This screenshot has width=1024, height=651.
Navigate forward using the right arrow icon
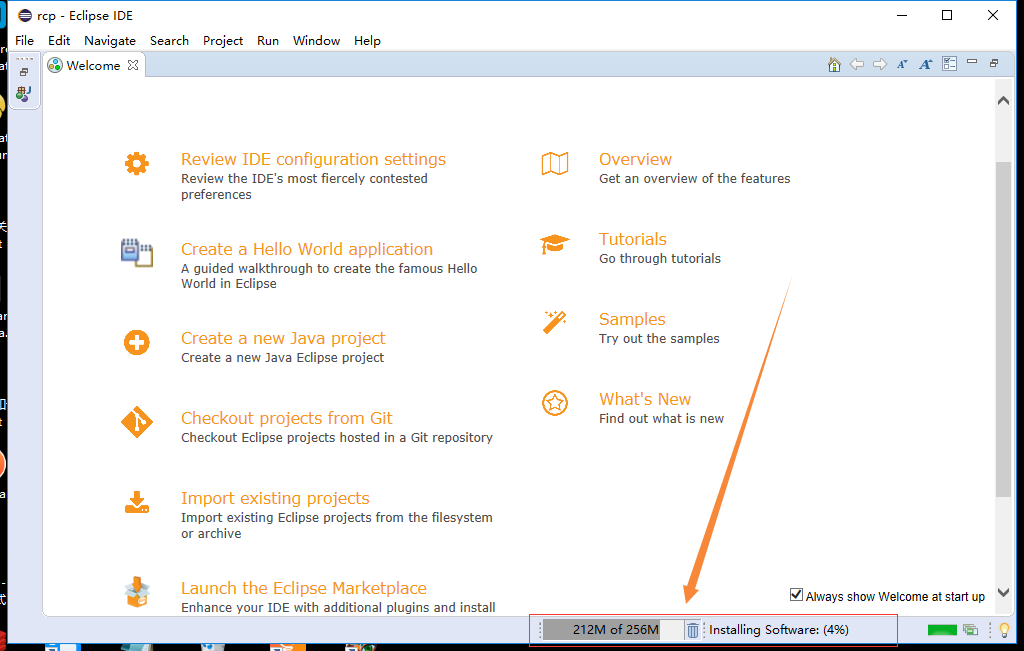pyautogui.click(x=879, y=63)
